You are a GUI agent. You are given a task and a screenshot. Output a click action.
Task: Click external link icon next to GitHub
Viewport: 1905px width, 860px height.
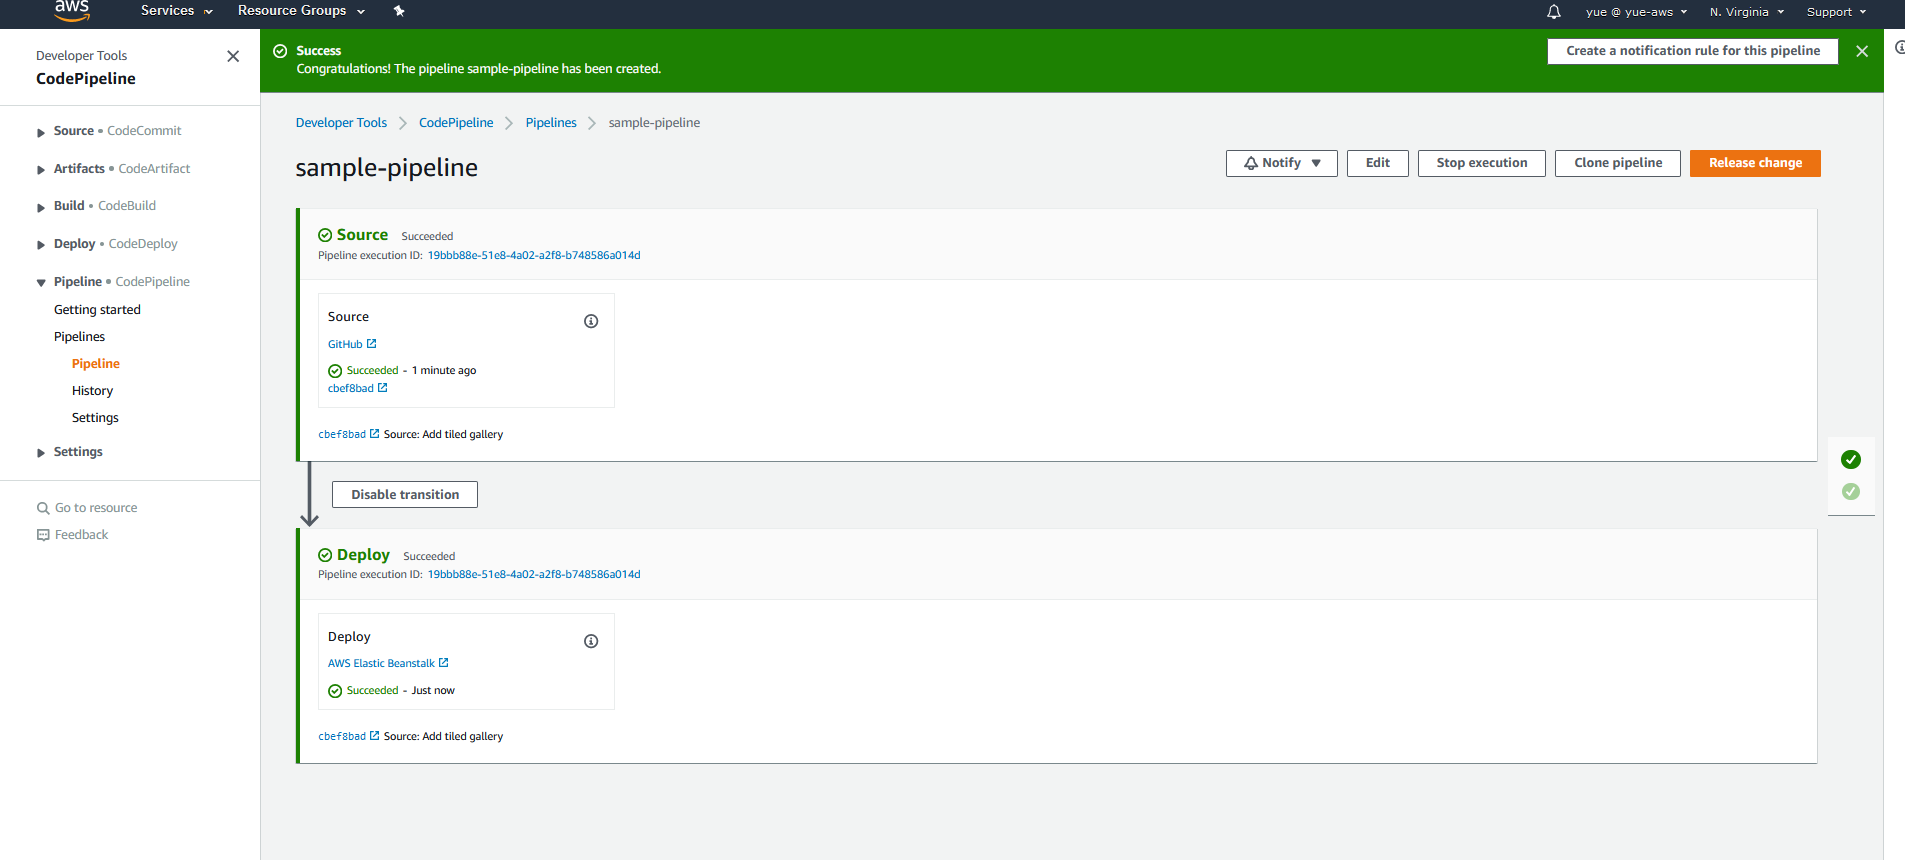coord(372,344)
